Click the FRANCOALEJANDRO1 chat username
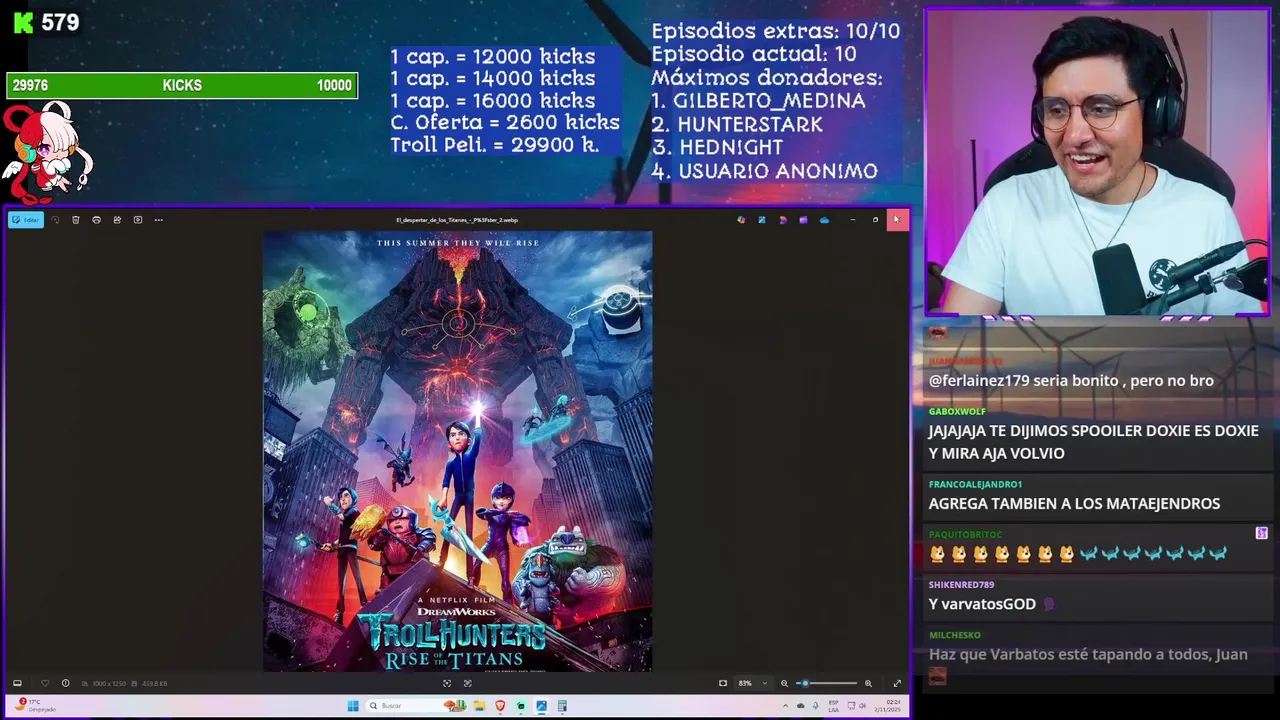This screenshot has width=1280, height=720. click(x=975, y=484)
